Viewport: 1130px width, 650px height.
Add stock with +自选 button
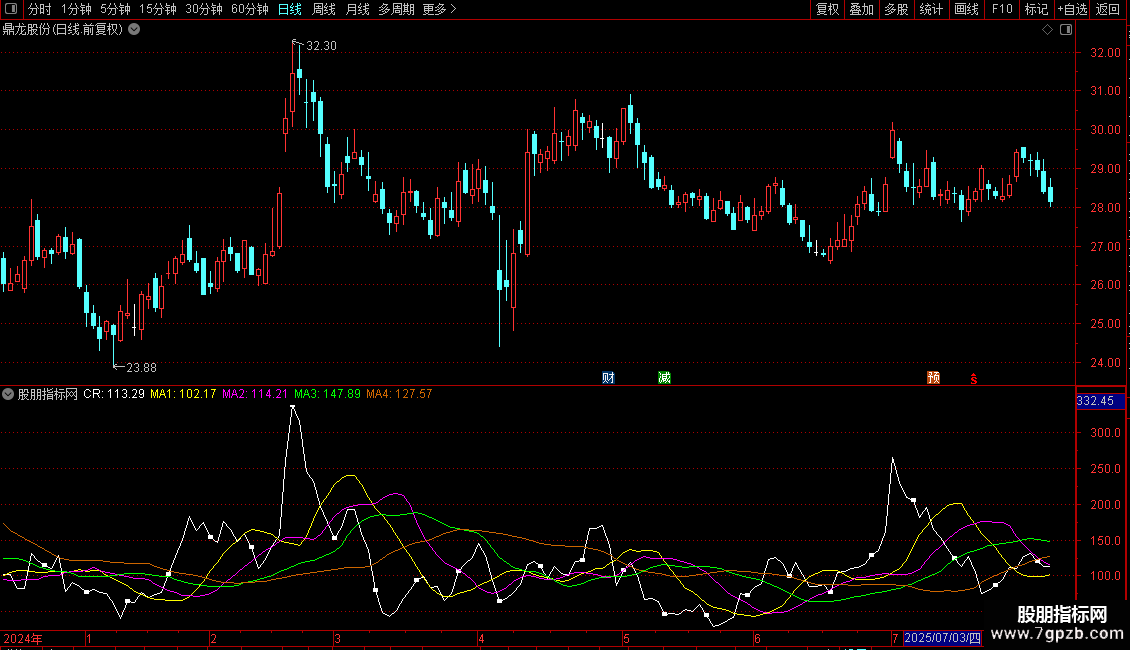tap(1072, 9)
